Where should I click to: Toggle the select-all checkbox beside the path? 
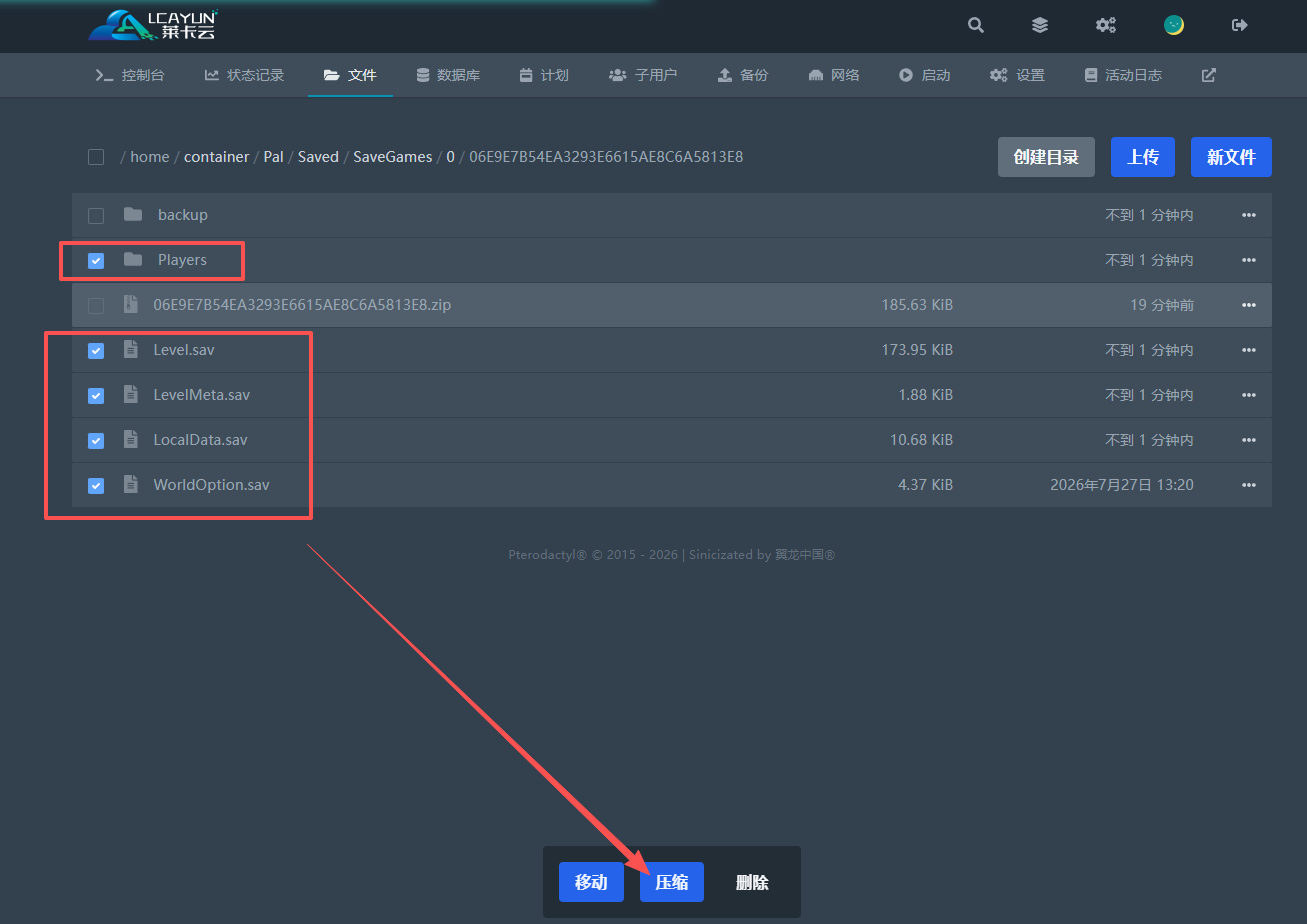[x=96, y=157]
